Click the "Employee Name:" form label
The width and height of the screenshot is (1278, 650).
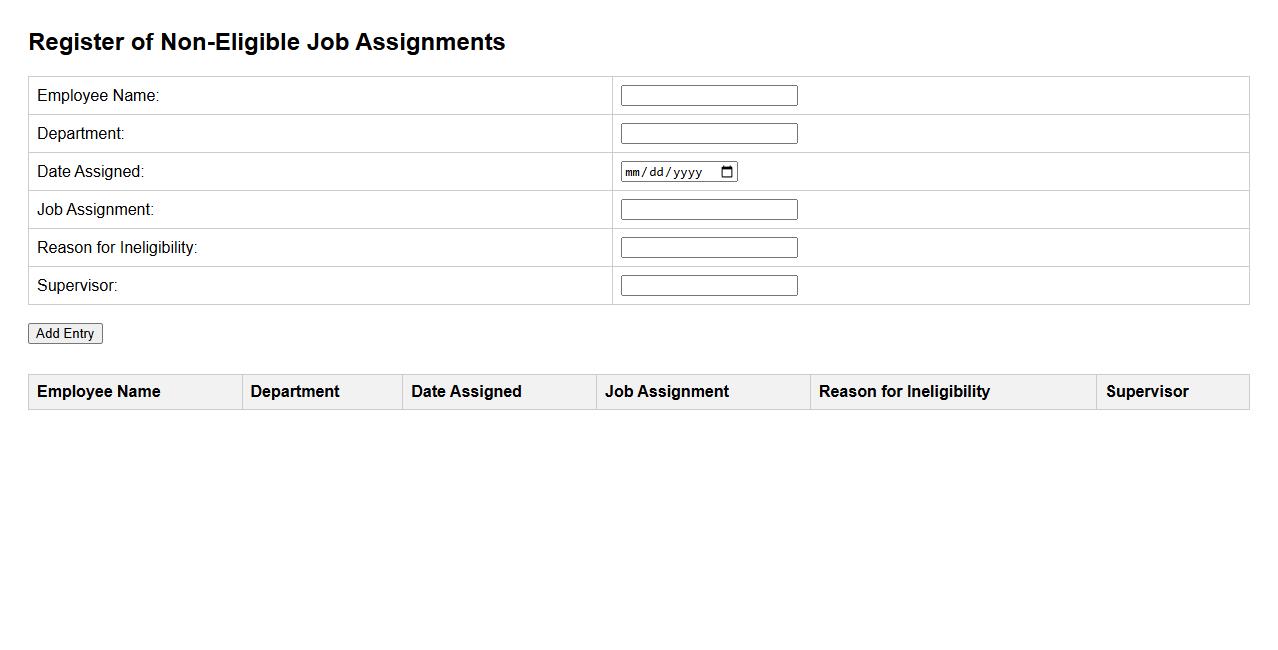pos(98,96)
